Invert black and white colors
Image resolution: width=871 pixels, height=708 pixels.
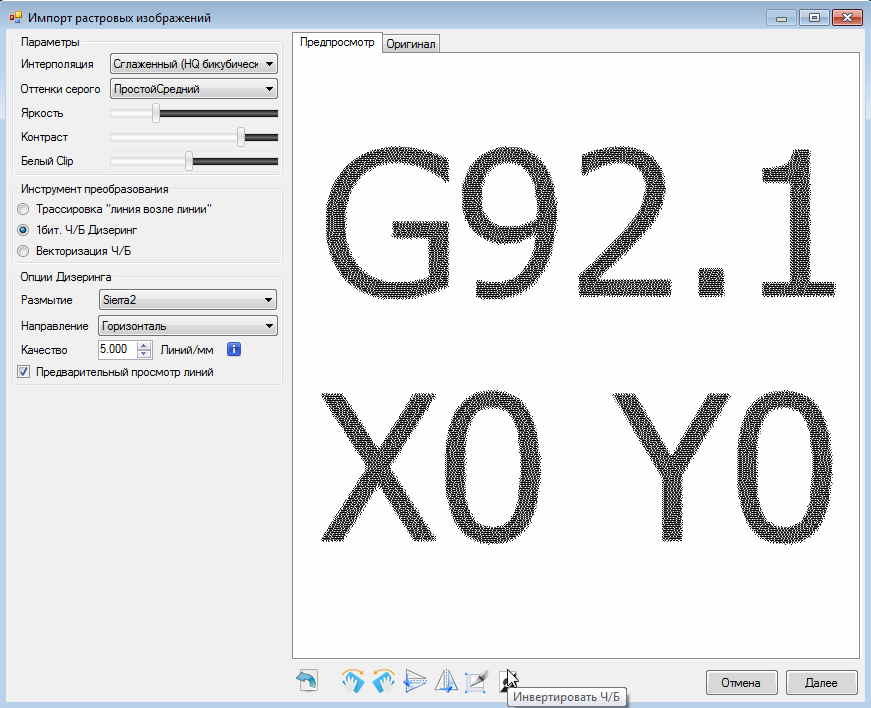tap(507, 681)
